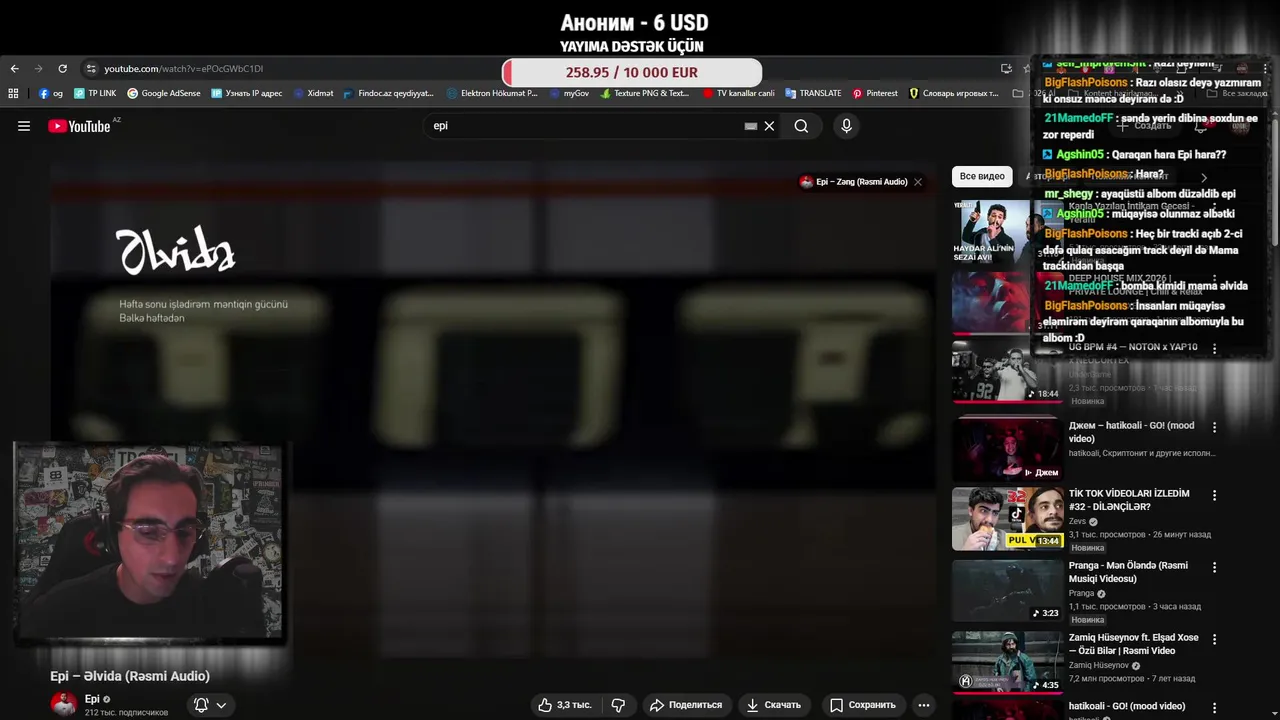Open the Pinterest bookmark

pyautogui.click(x=875, y=93)
